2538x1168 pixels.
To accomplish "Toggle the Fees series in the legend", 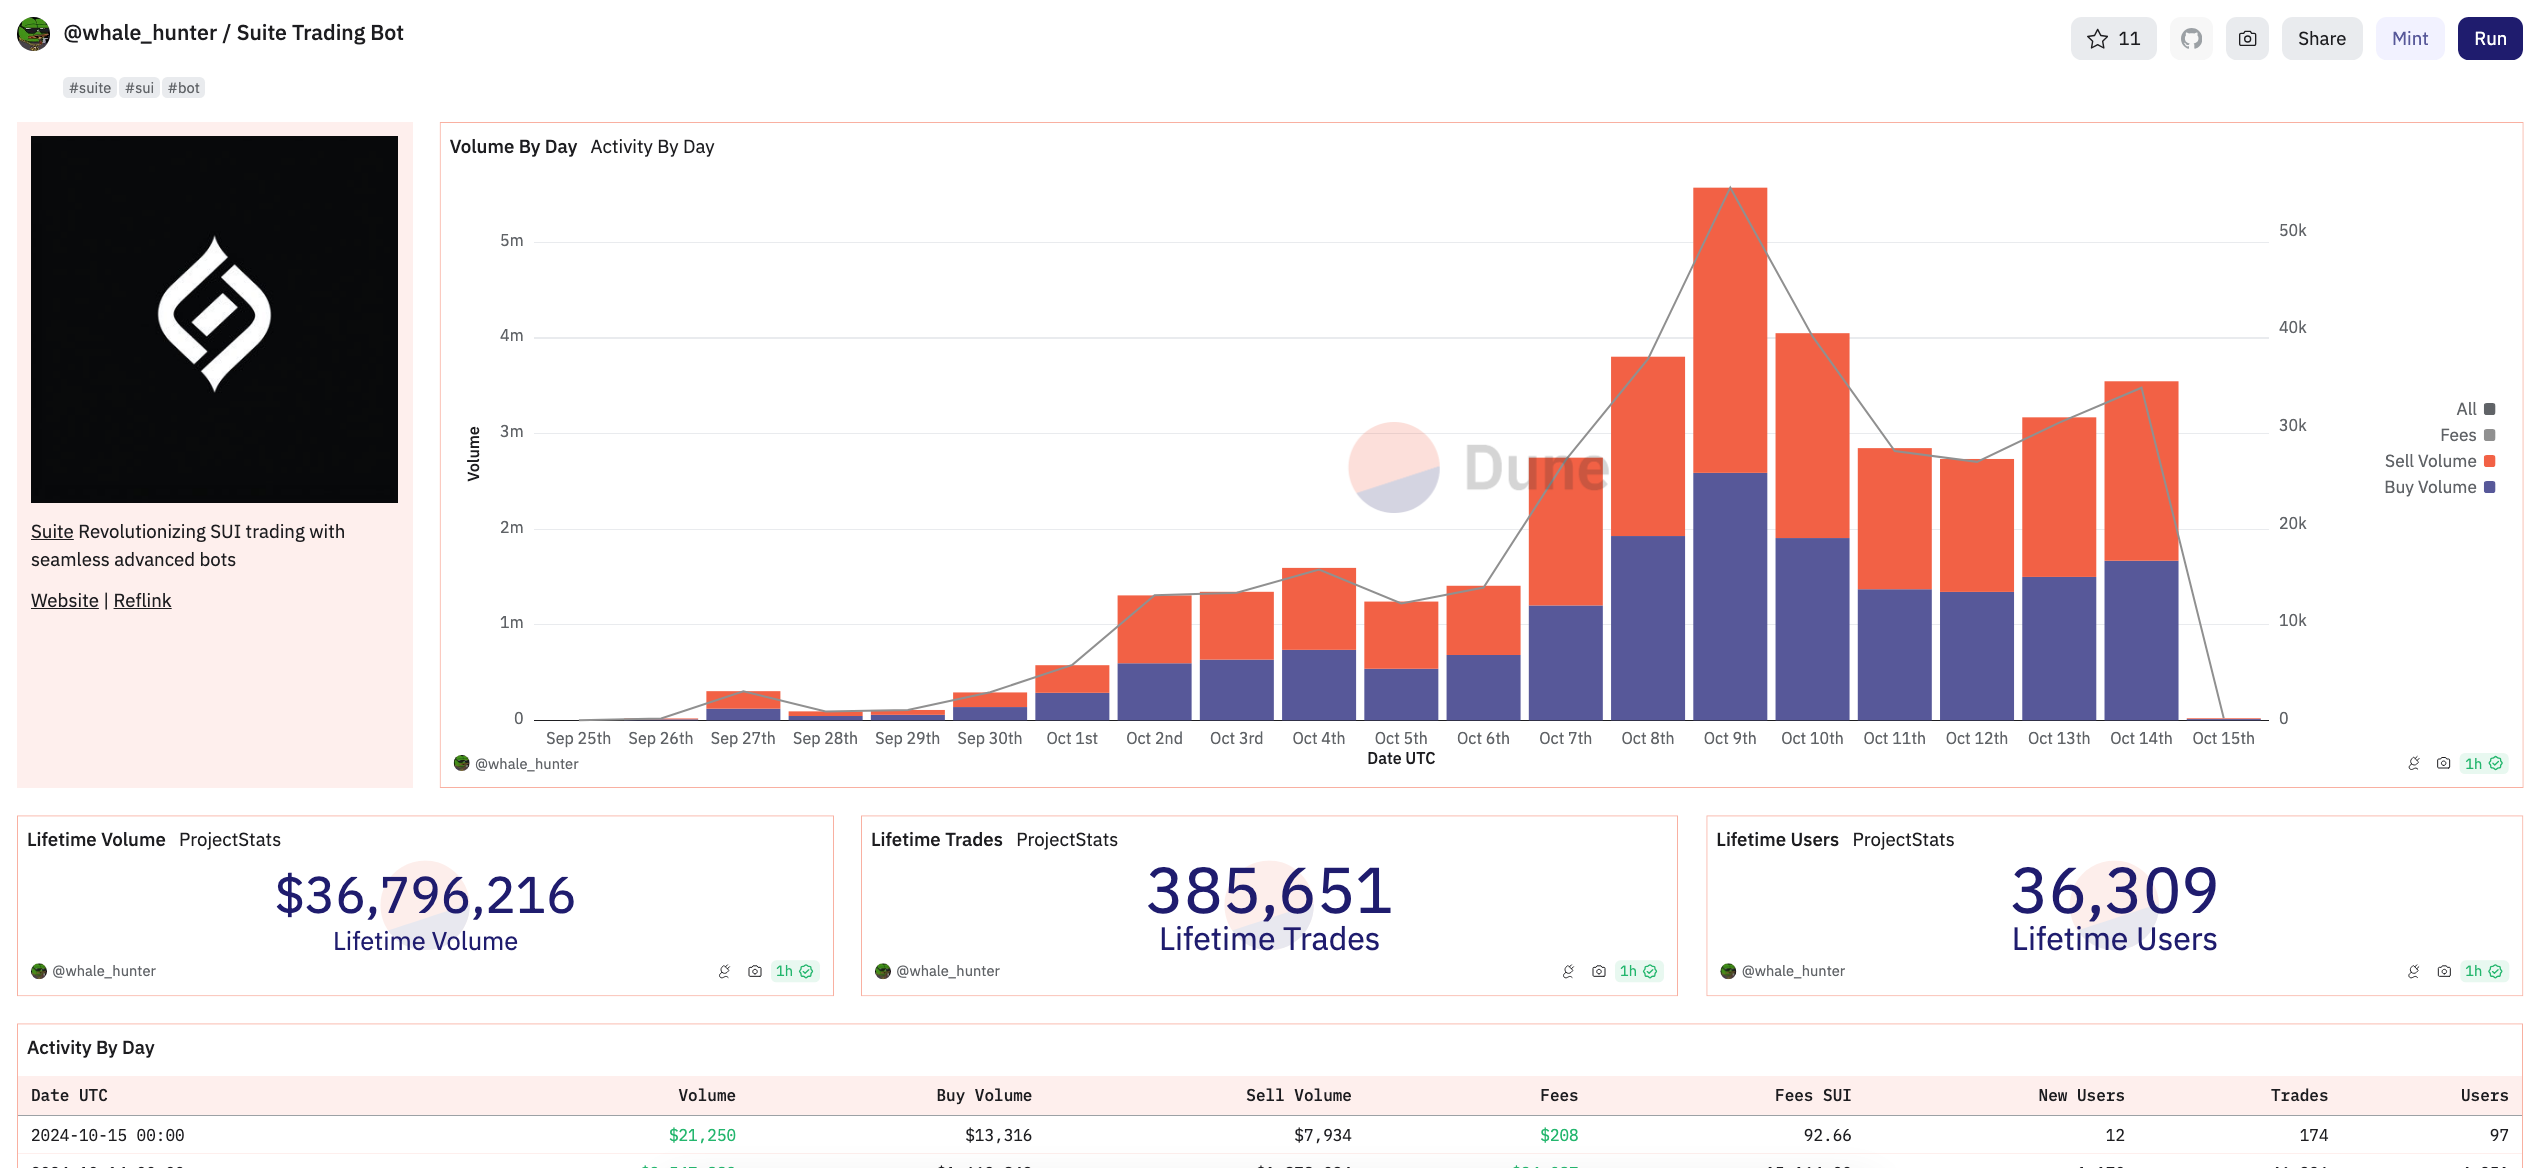I will tap(2466, 435).
